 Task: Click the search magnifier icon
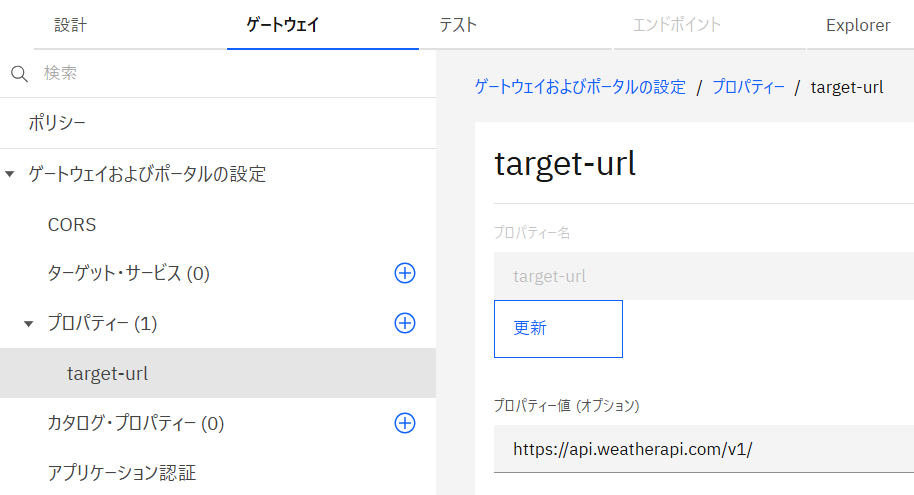(19, 73)
